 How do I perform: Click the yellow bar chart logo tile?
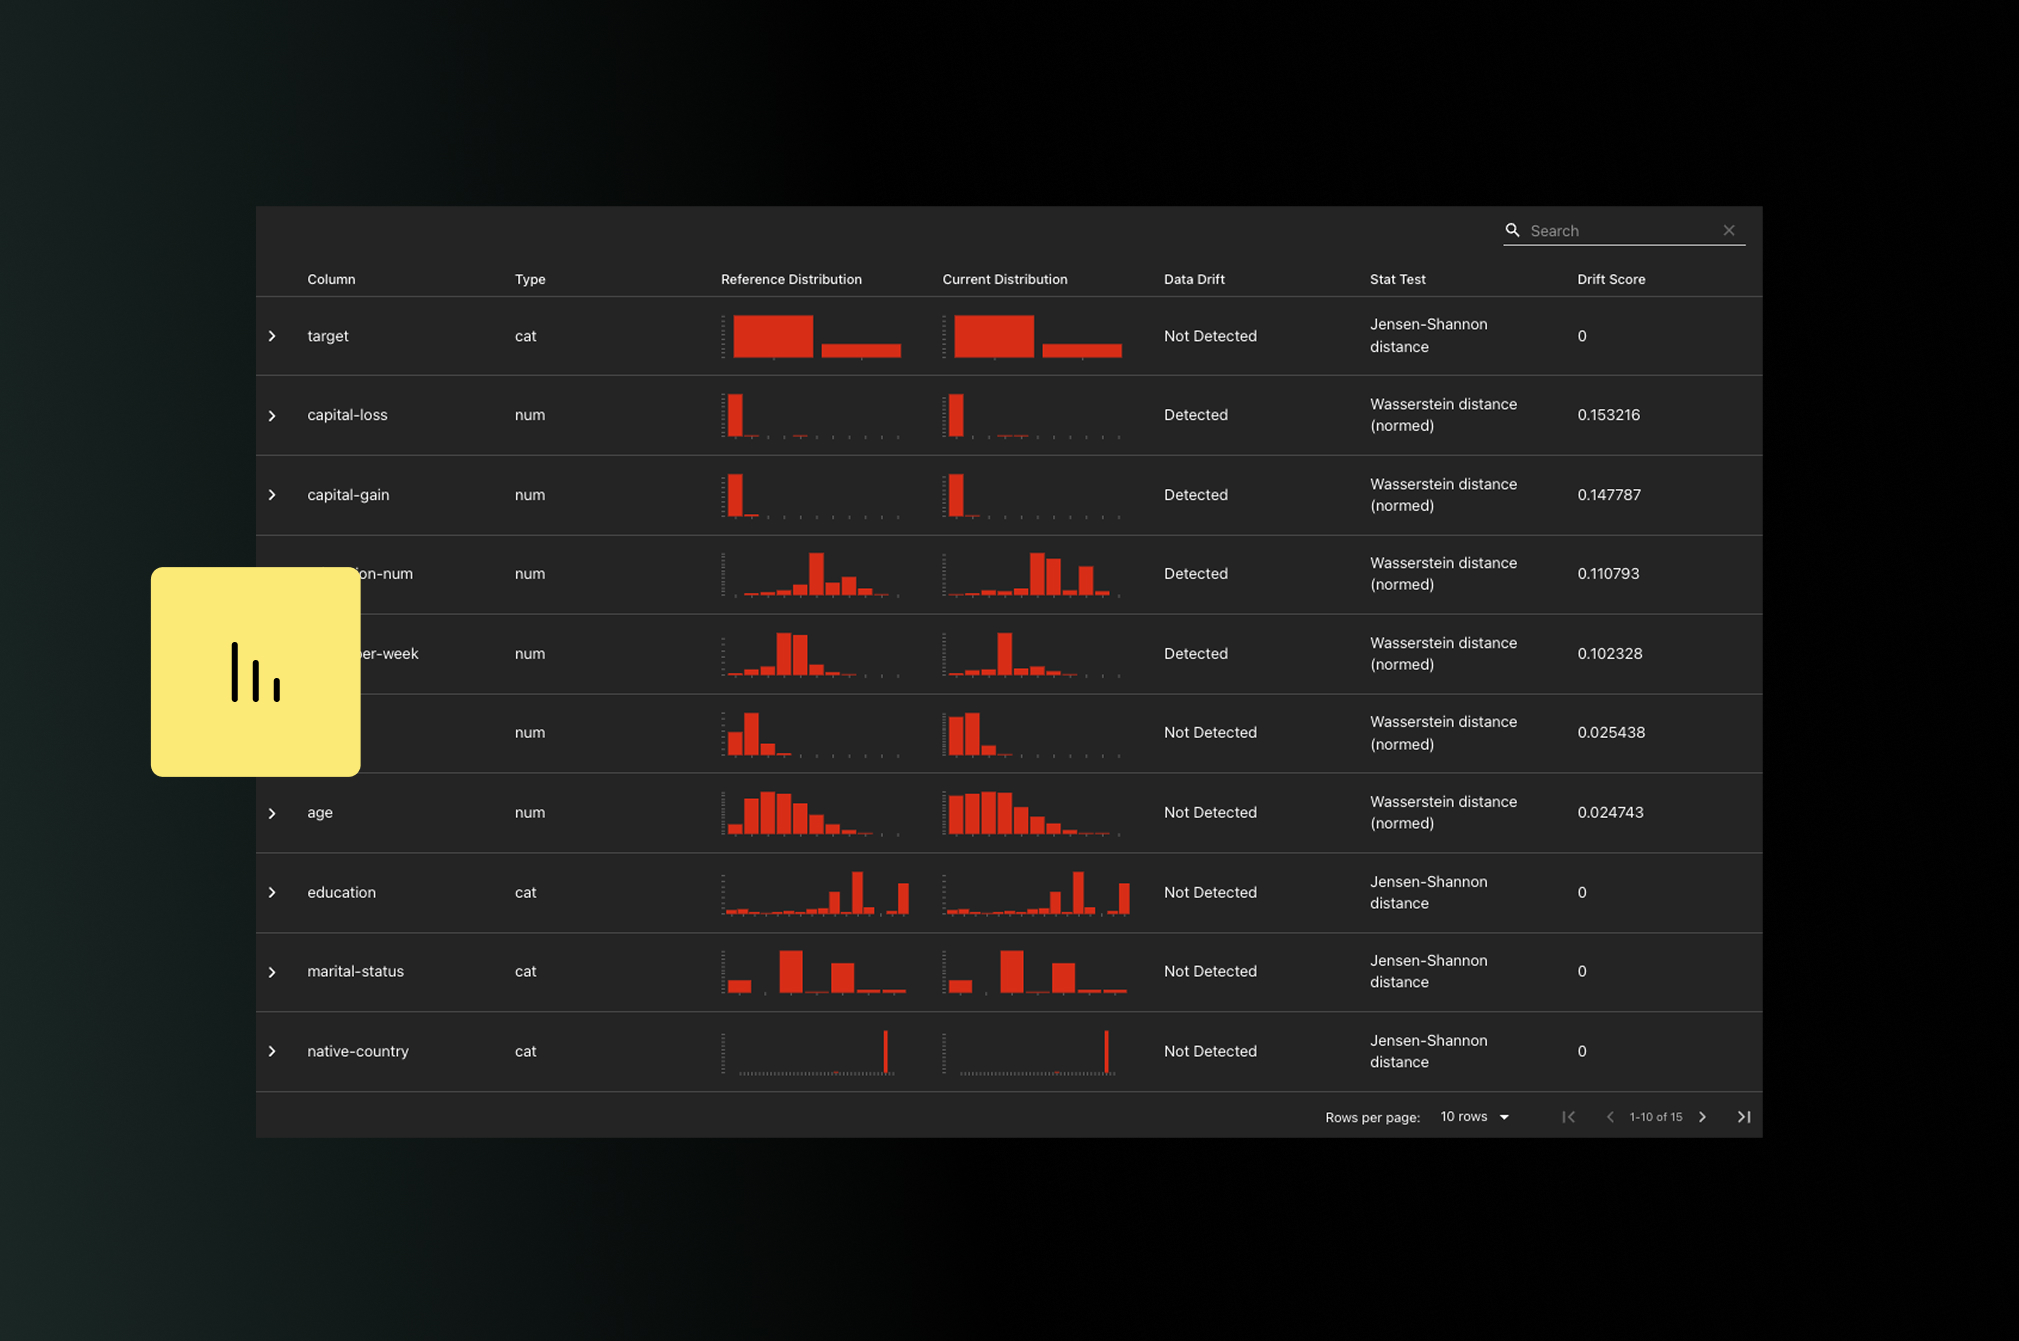[x=256, y=672]
